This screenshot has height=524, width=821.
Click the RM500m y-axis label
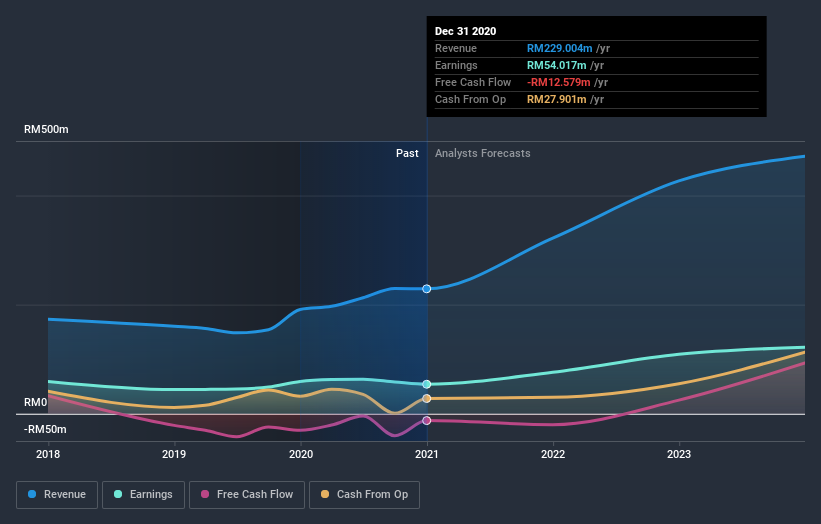[x=46, y=129]
